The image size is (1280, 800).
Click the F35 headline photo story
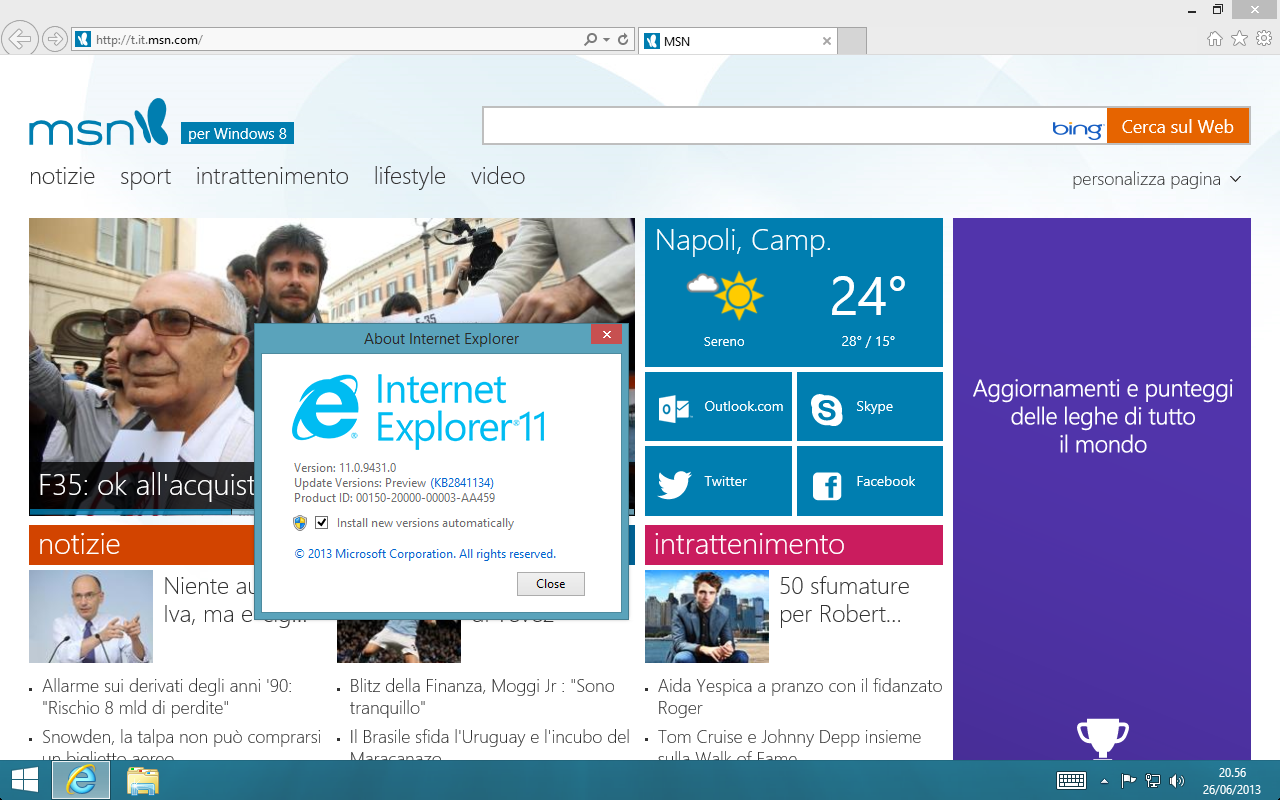(x=141, y=366)
